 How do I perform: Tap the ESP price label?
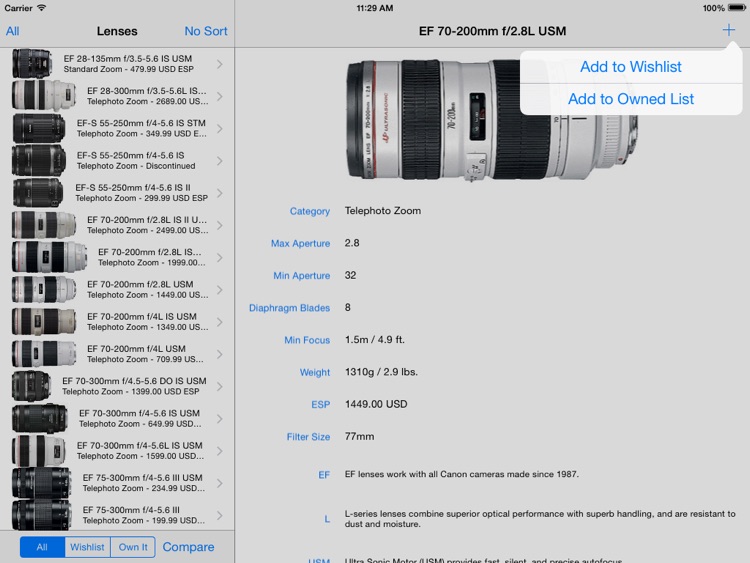click(320, 405)
